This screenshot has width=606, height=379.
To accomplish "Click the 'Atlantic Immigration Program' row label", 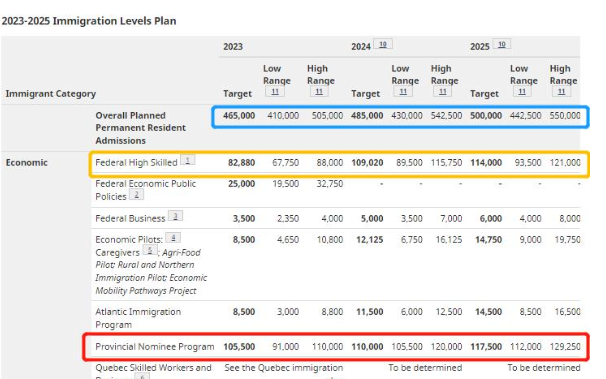I will coord(138,318).
